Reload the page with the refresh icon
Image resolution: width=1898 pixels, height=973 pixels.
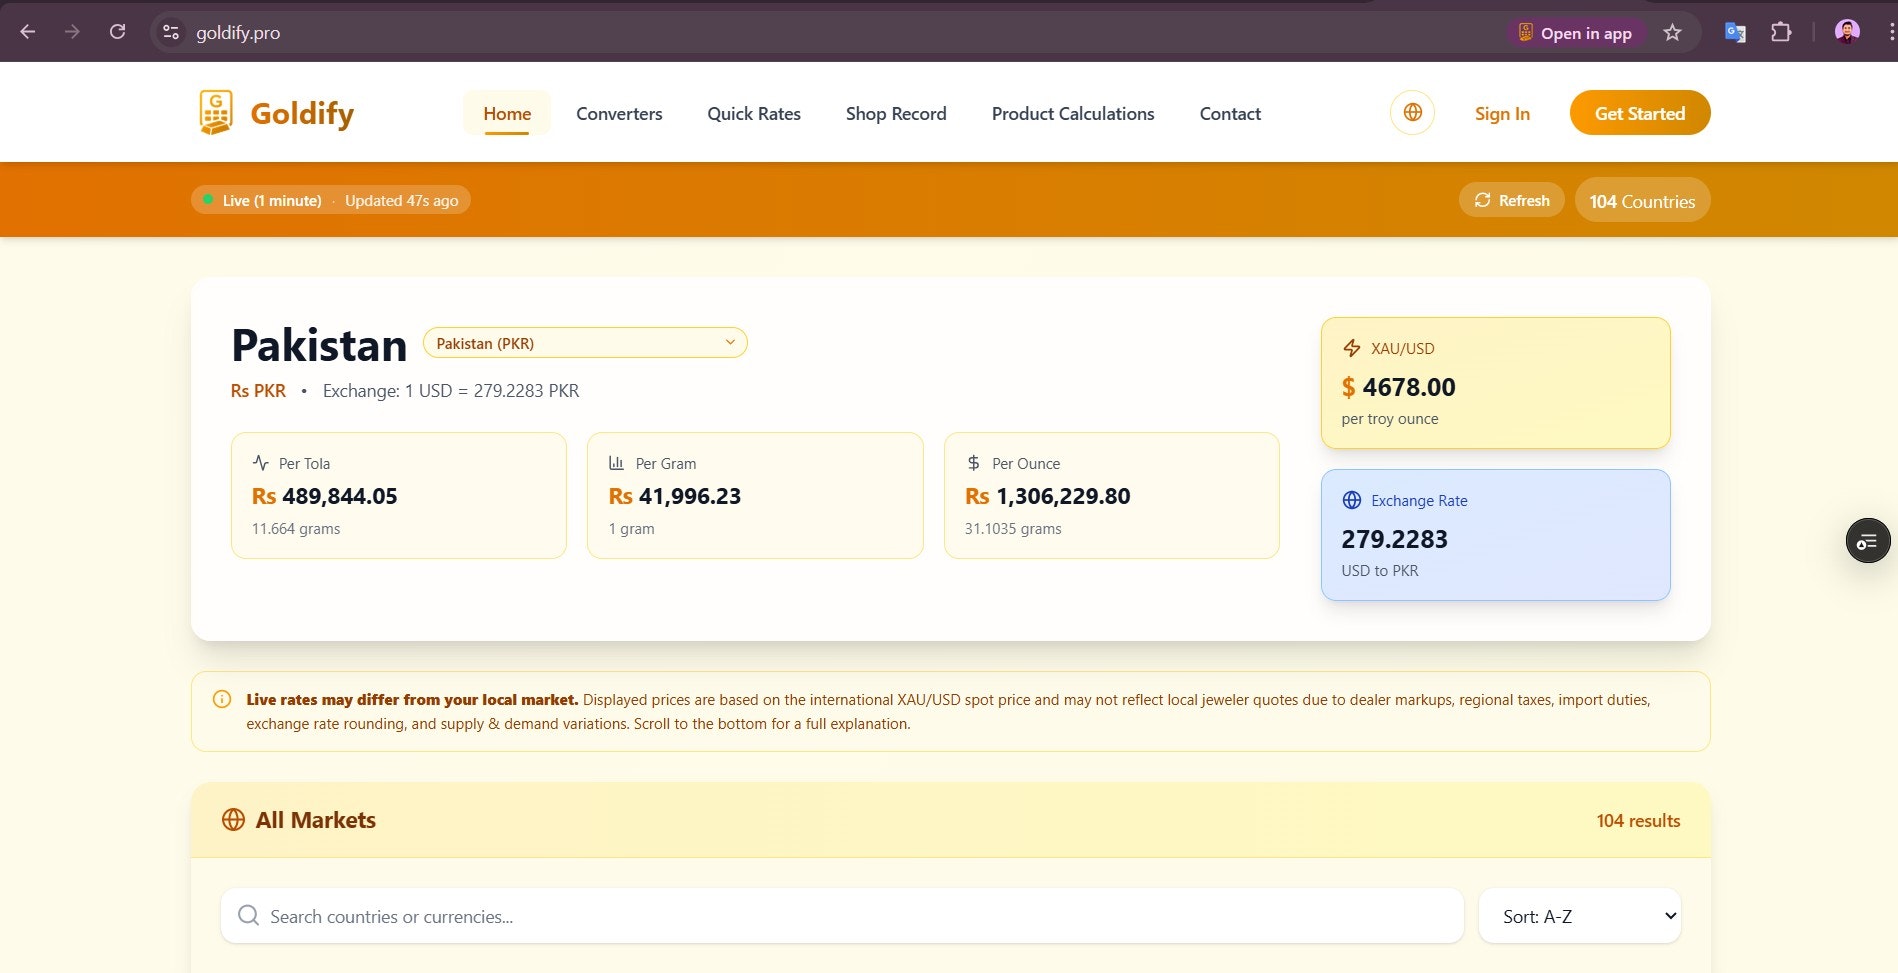(117, 32)
